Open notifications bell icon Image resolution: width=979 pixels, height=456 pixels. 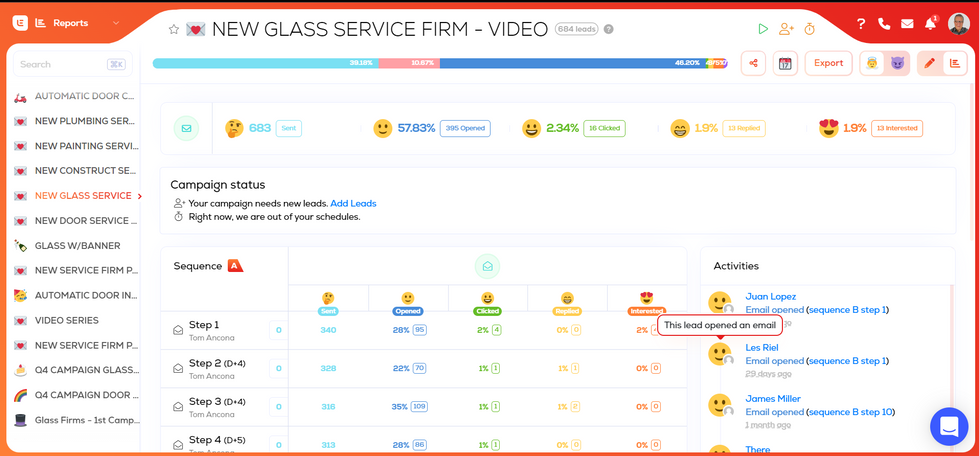930,24
